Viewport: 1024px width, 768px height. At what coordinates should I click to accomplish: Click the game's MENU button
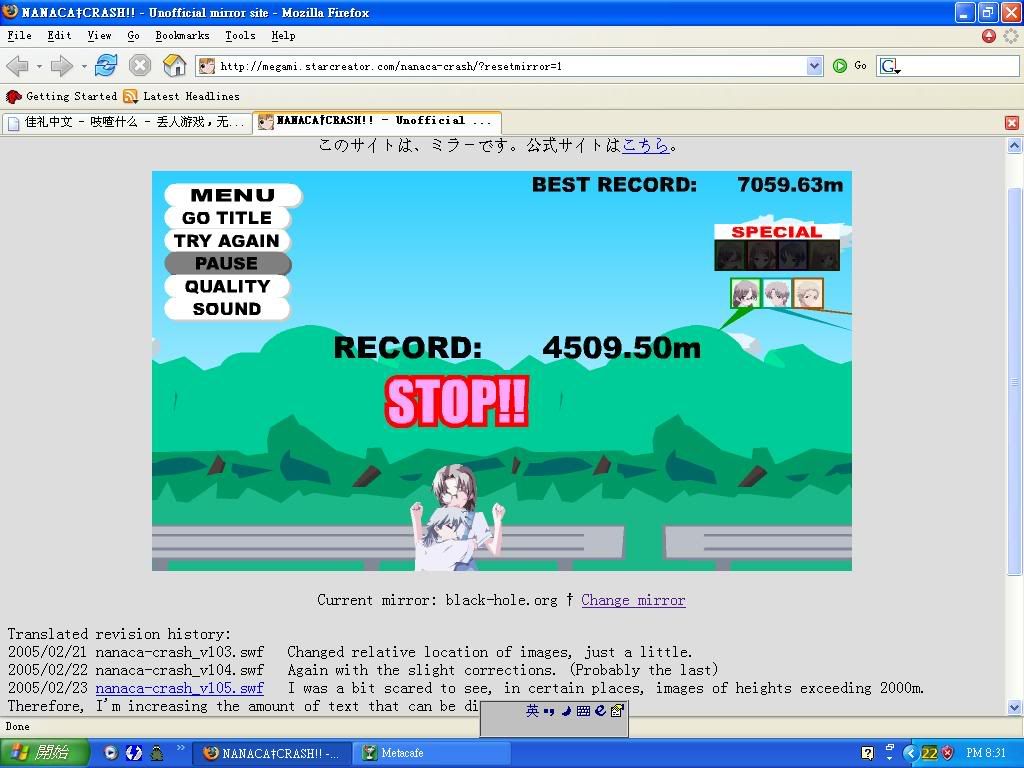pos(232,195)
